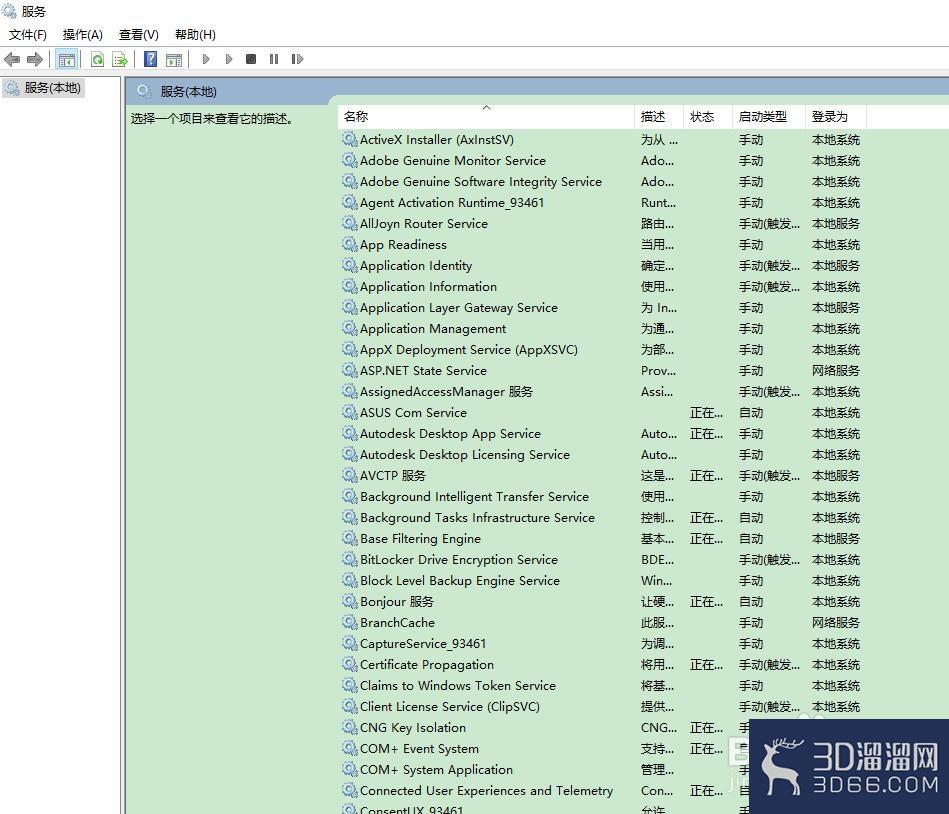Select the Application Information service
The image size is (949, 814).
click(428, 287)
